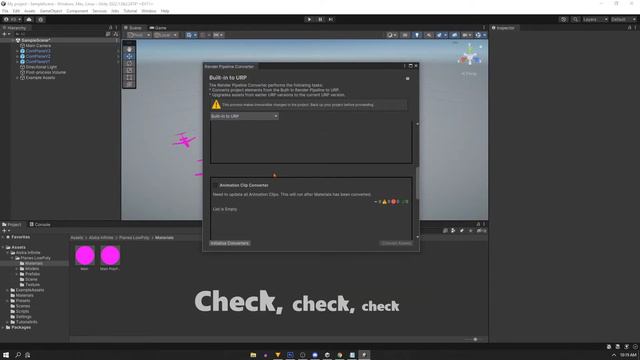Select the Transform tool
Screen dimensions: 640x360
point(129,84)
